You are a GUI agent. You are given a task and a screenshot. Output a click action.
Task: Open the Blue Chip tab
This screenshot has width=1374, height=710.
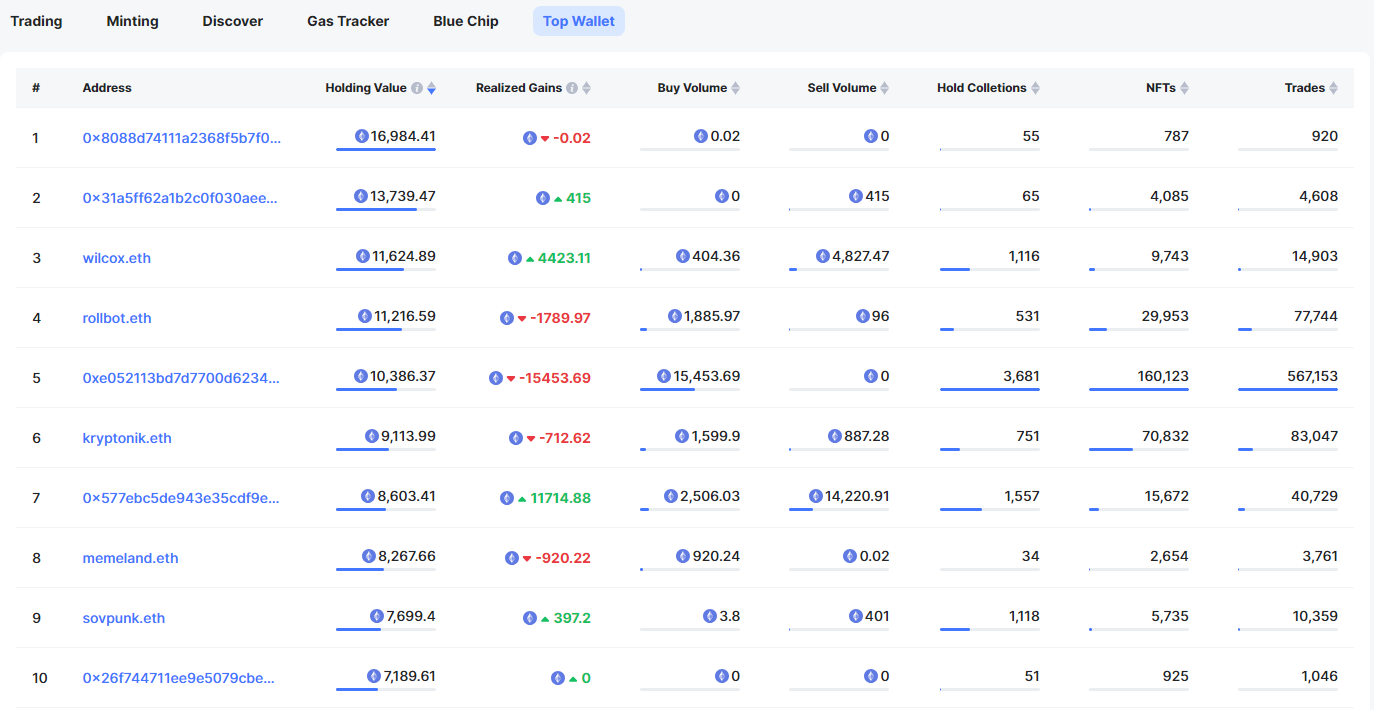(465, 21)
